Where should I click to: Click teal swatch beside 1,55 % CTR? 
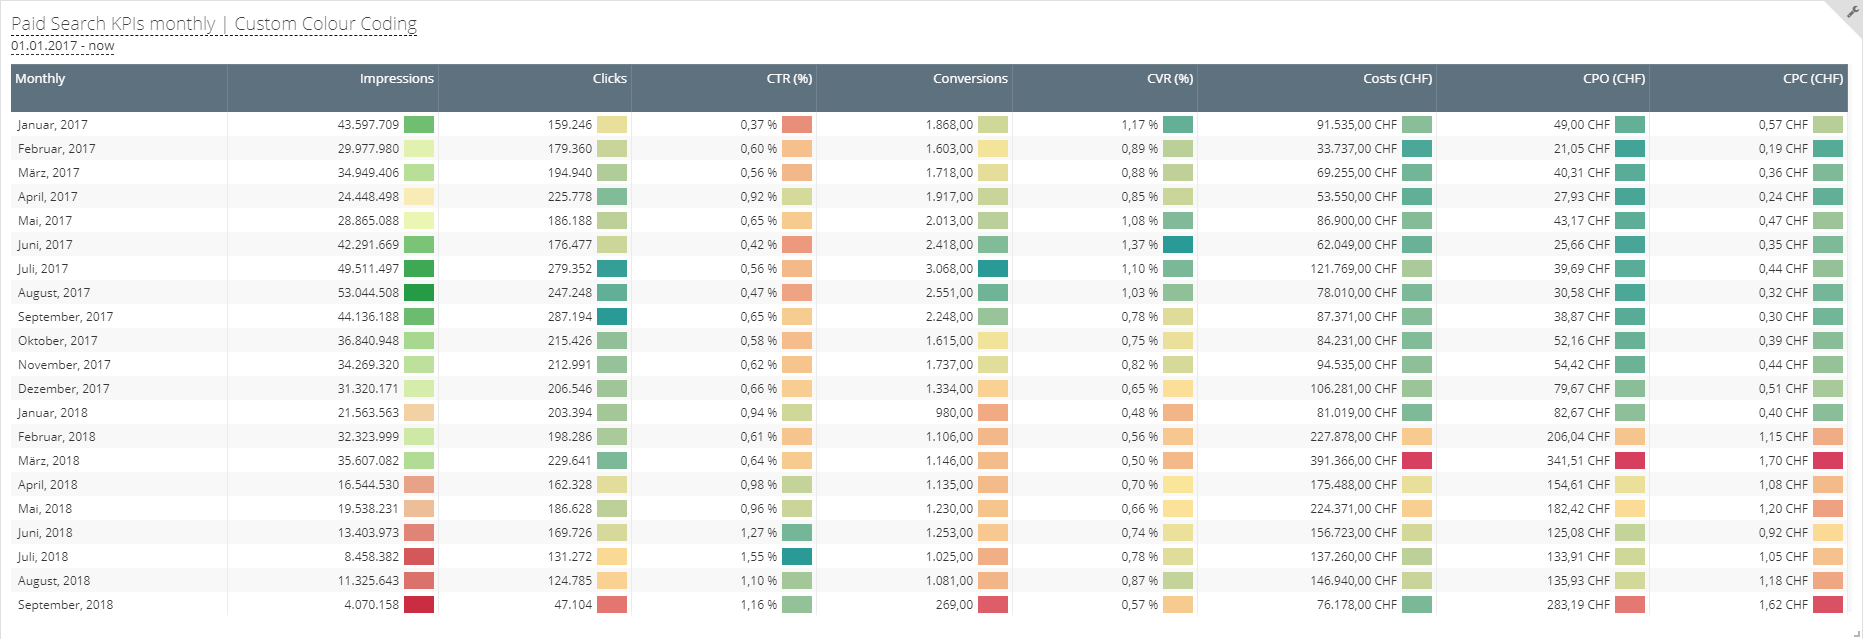(797, 557)
